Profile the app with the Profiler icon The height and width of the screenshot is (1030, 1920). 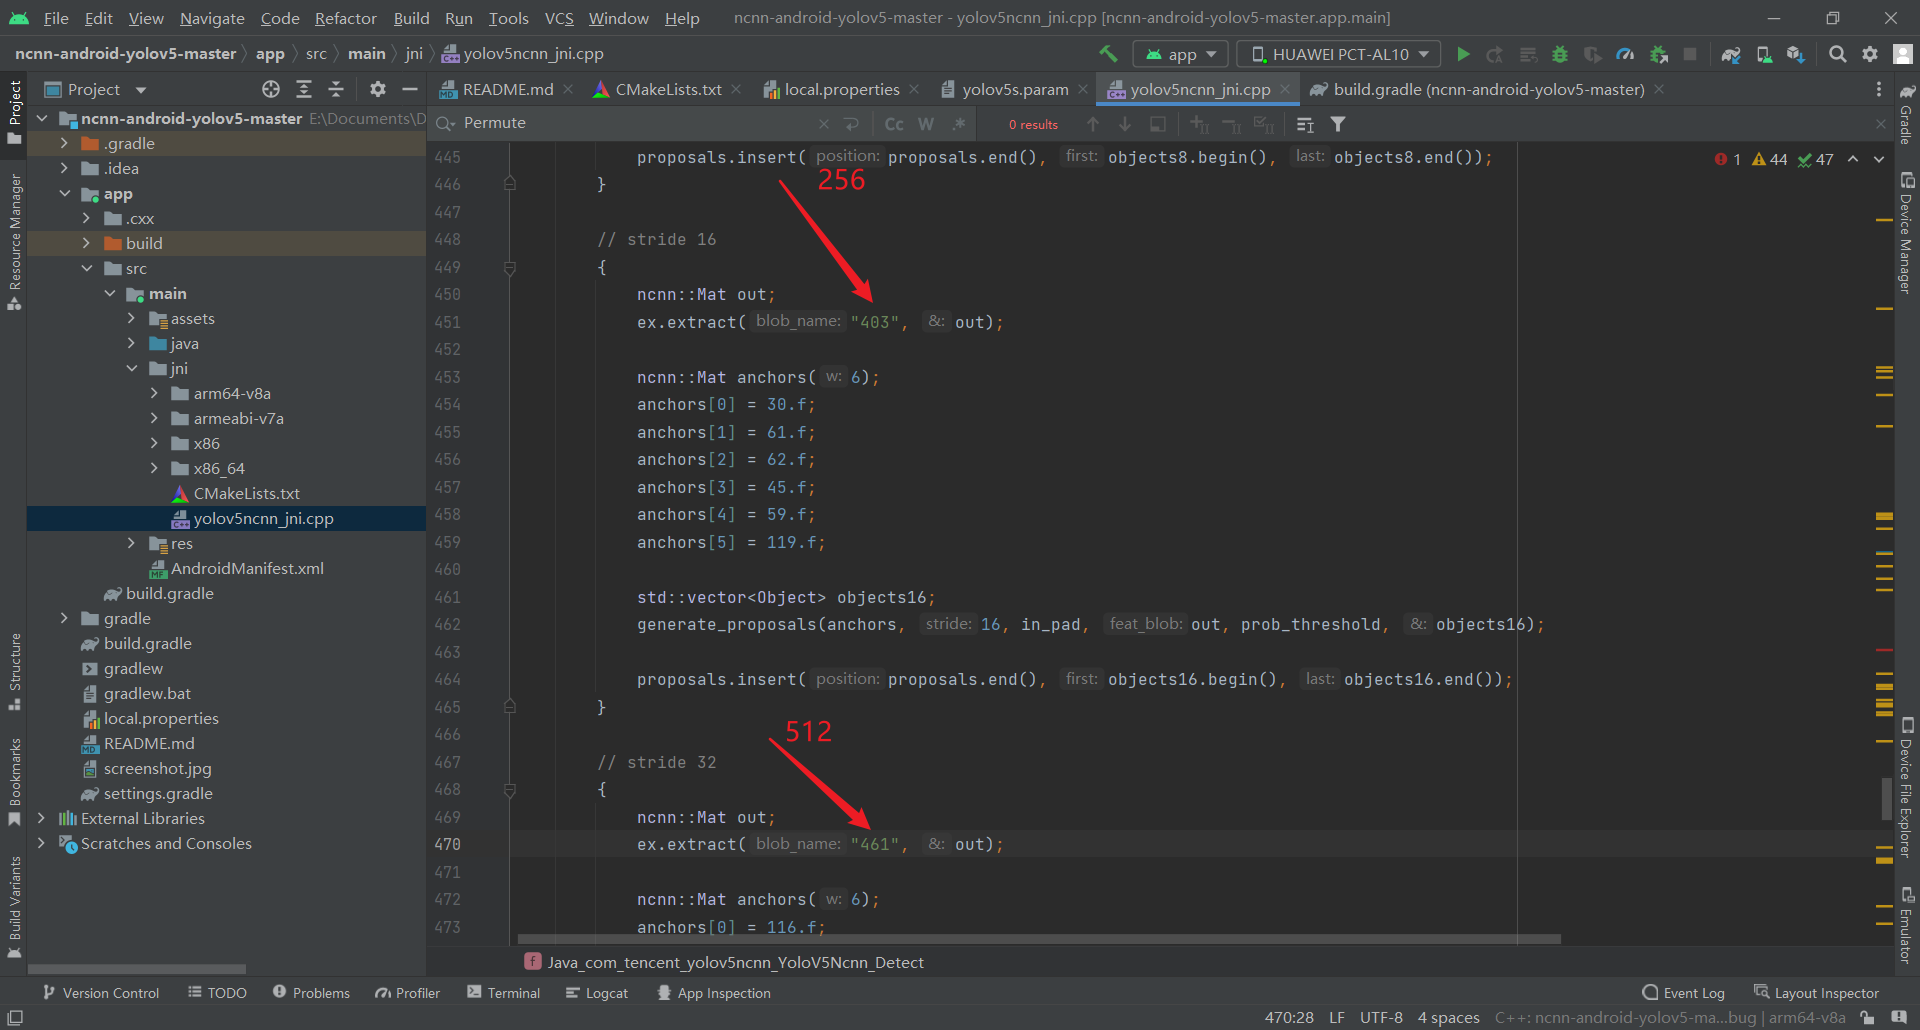pyautogui.click(x=1625, y=54)
